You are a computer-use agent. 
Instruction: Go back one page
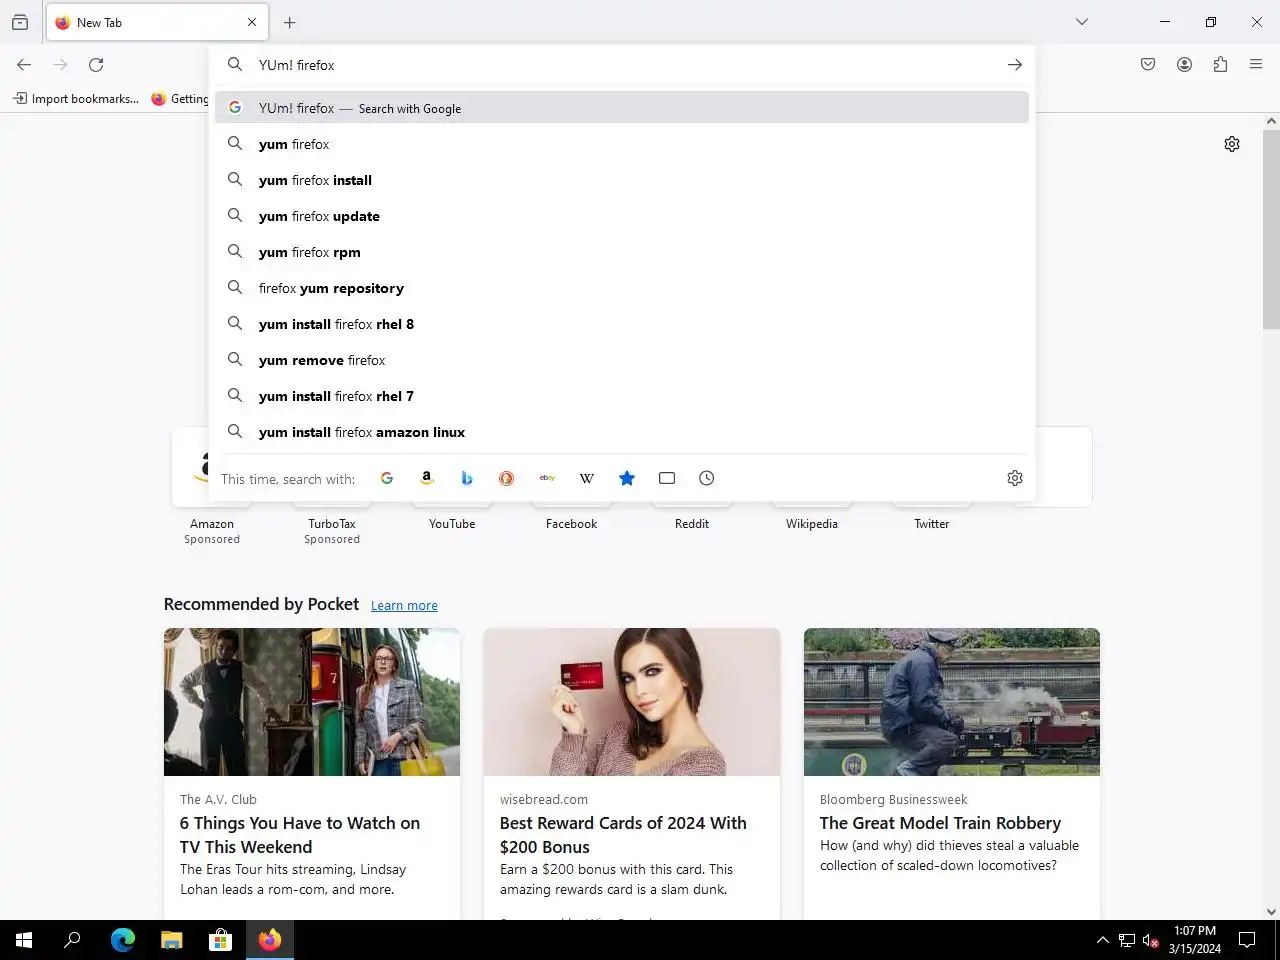click(x=24, y=65)
